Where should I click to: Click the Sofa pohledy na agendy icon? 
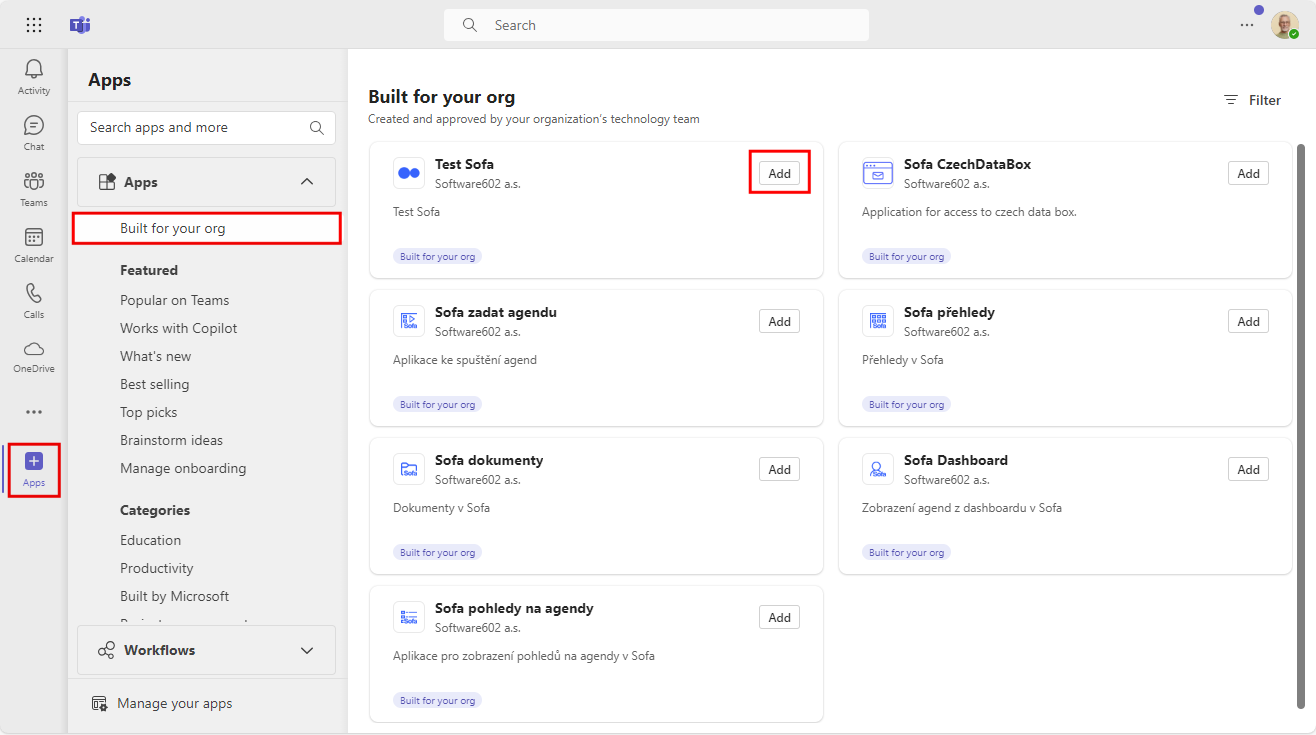point(409,617)
